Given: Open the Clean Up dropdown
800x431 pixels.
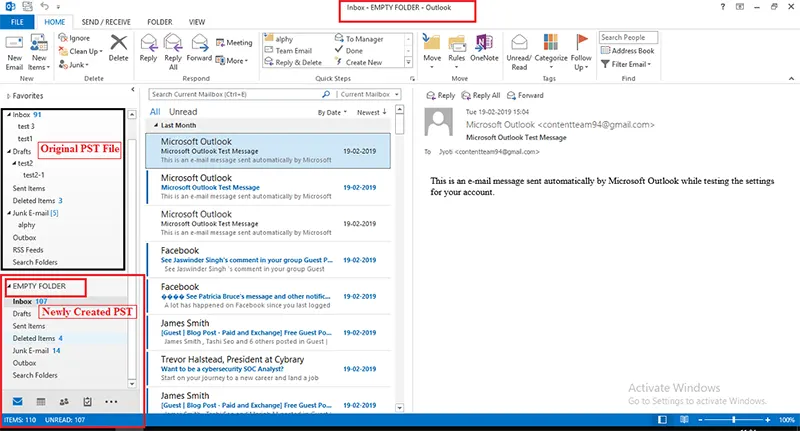Looking at the screenshot, I should click(x=81, y=51).
